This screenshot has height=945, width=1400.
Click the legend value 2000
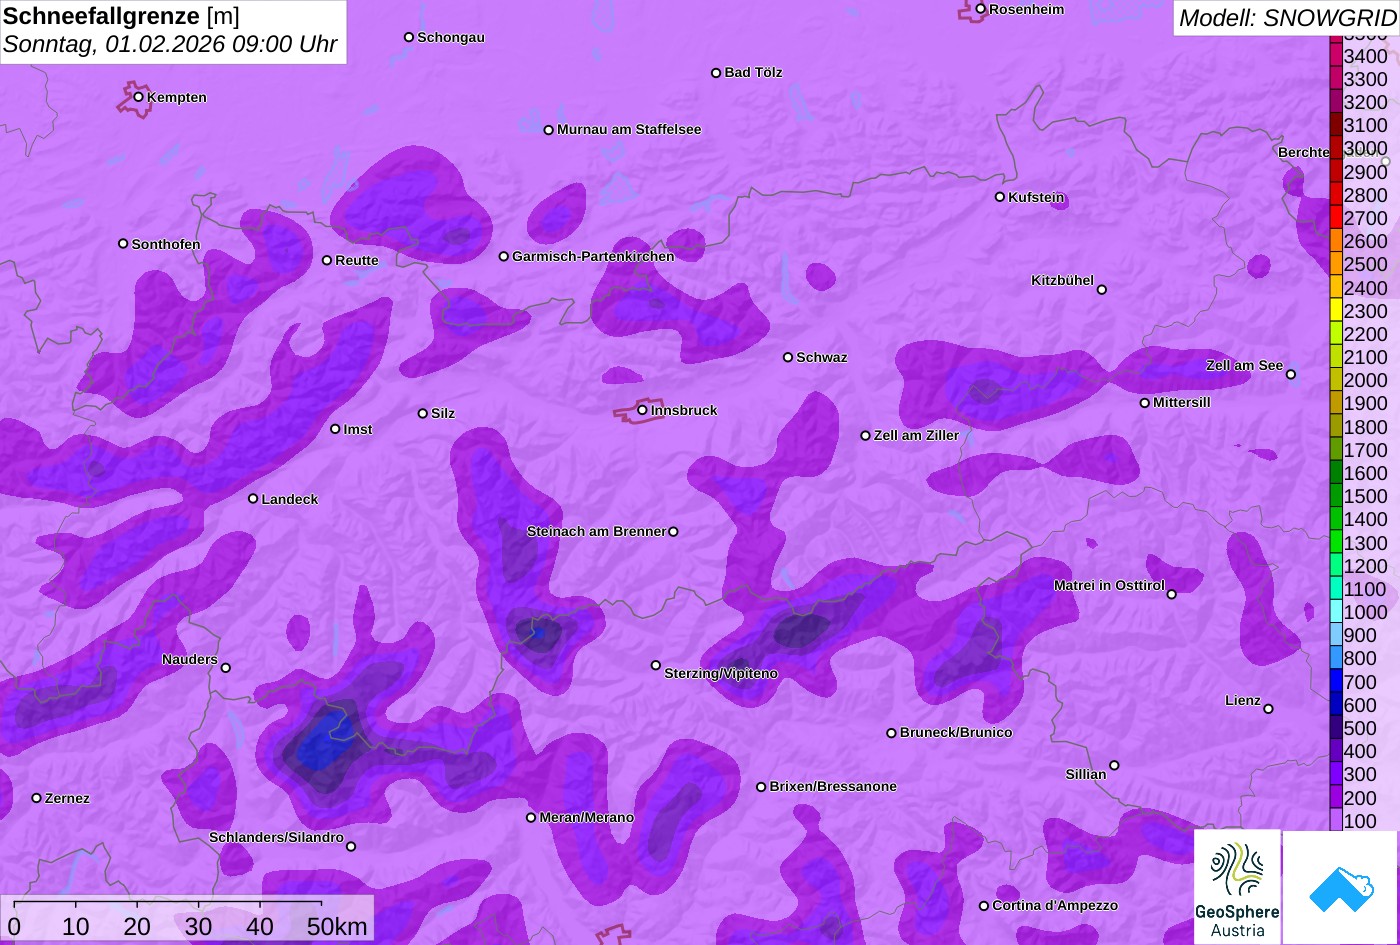tap(1366, 381)
